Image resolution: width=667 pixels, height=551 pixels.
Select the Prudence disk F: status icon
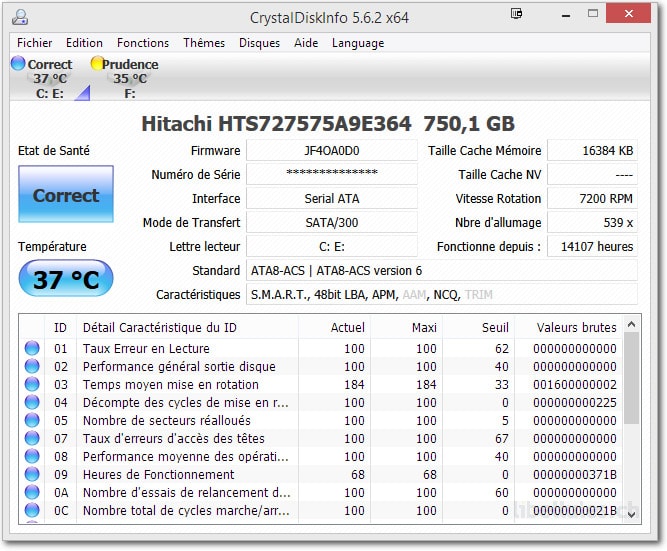97,63
